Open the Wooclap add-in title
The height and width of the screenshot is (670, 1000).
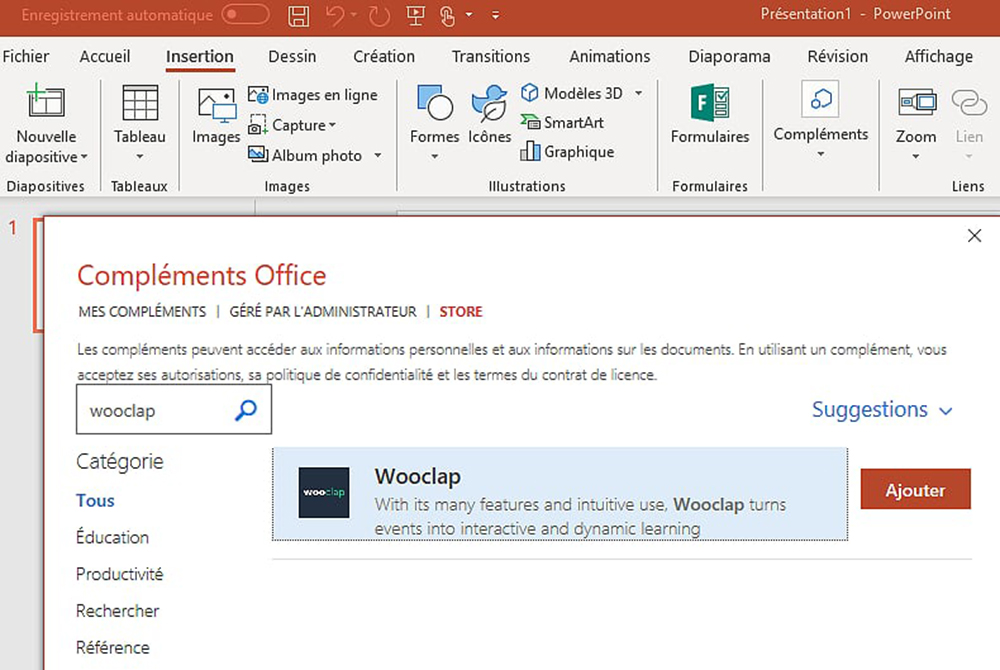point(418,476)
